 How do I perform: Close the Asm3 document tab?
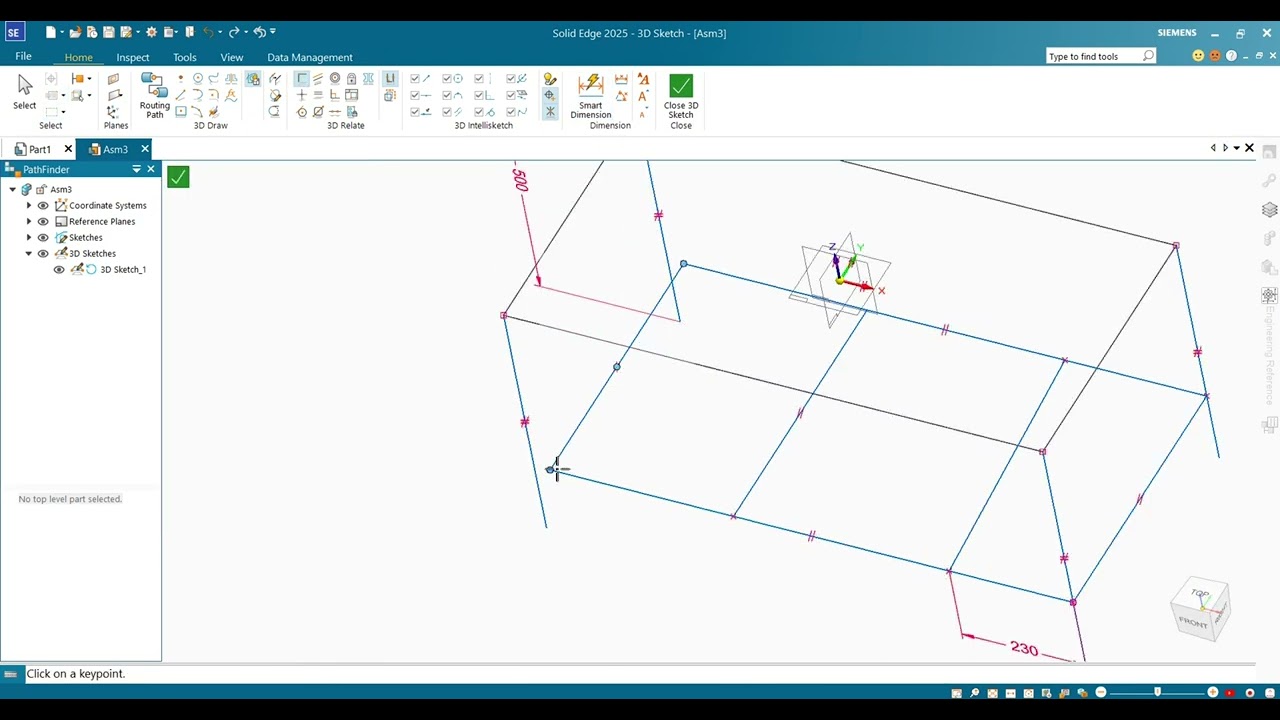pyautogui.click(x=144, y=149)
